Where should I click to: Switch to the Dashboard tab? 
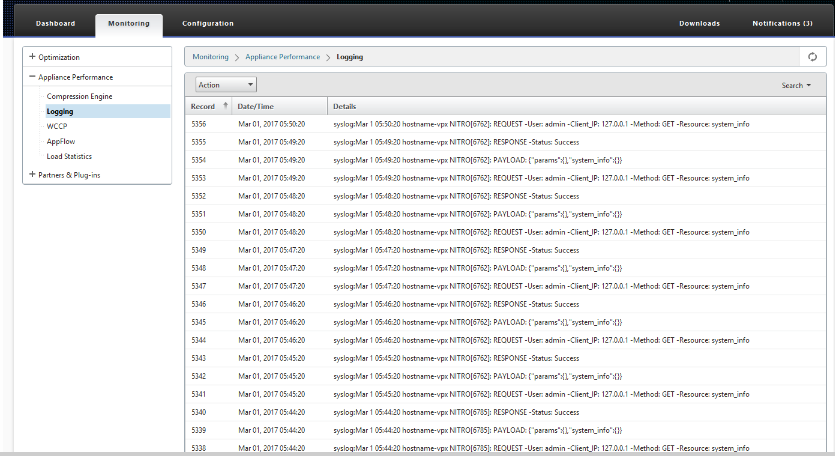tap(55, 23)
